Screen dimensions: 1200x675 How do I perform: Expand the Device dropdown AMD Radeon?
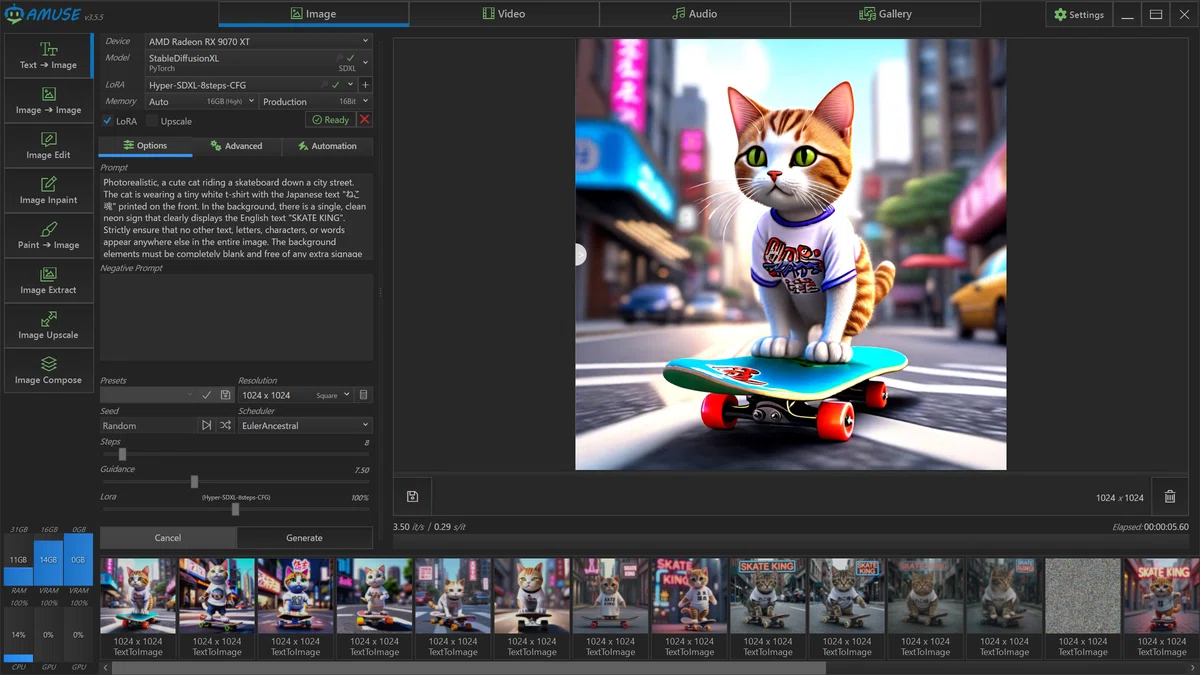(258, 41)
